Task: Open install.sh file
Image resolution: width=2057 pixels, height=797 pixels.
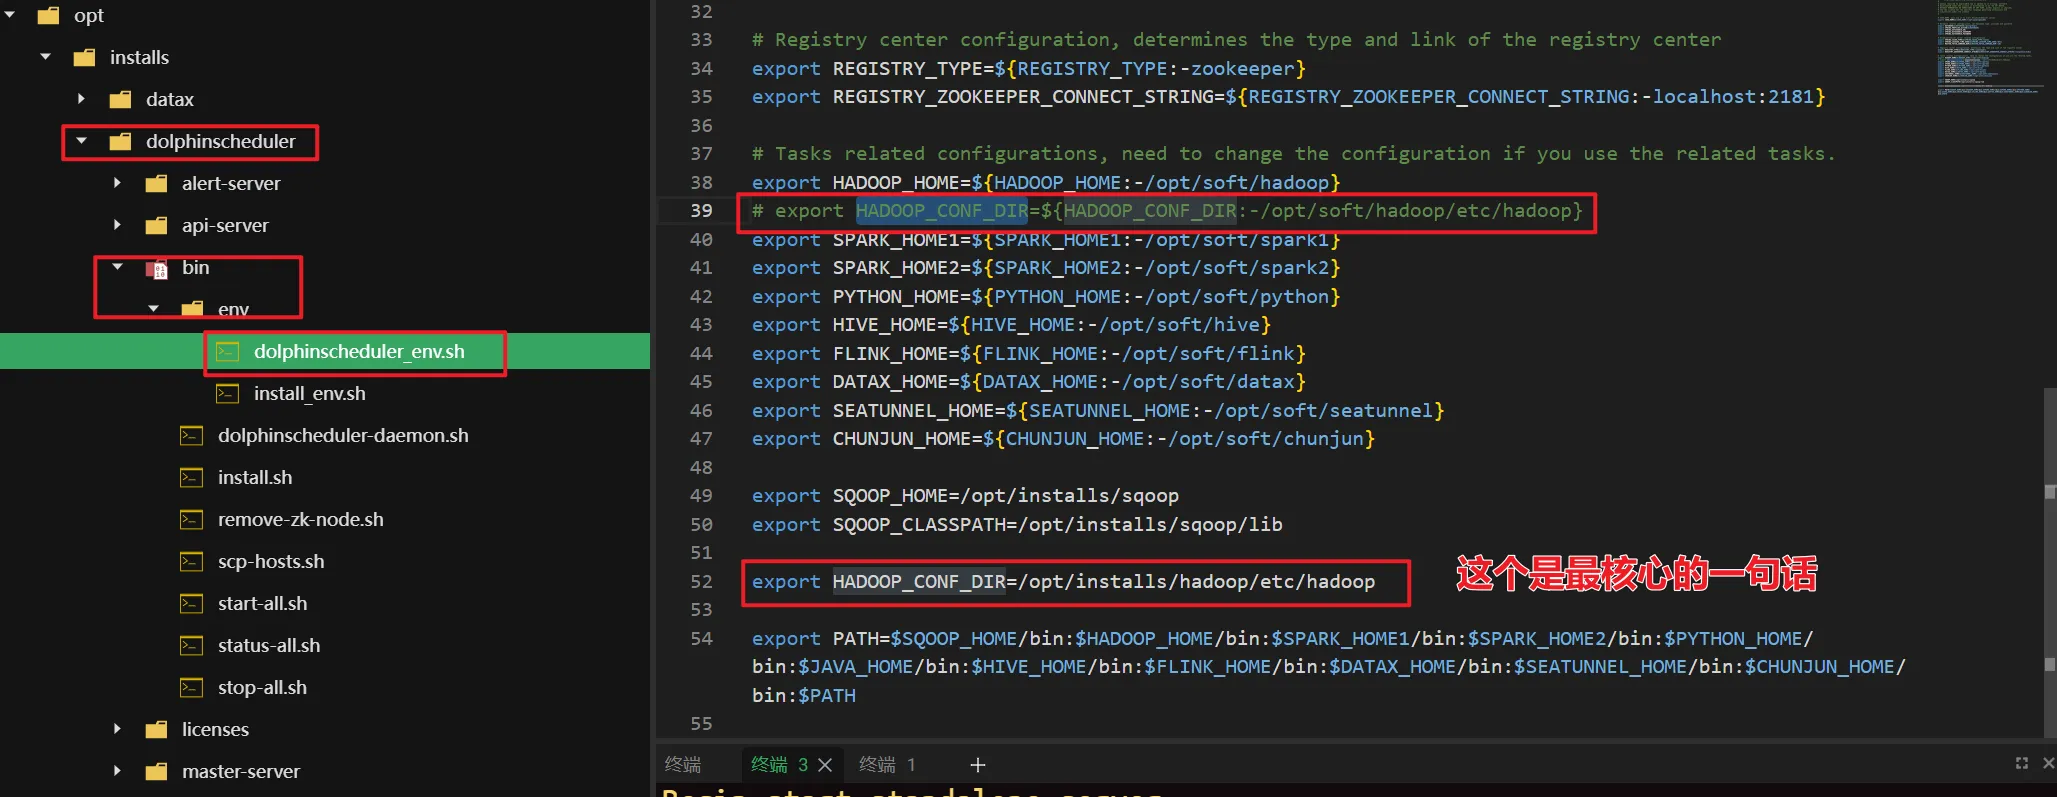Action: click(x=255, y=477)
